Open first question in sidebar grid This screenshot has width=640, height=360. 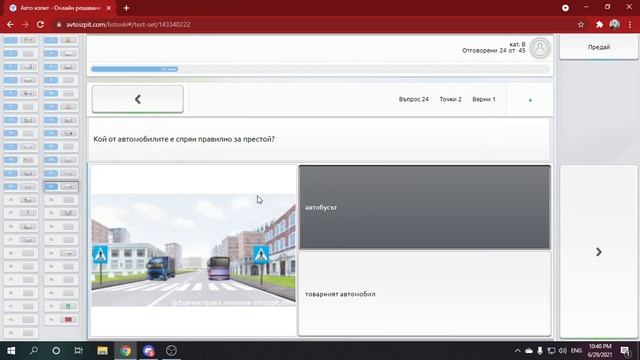(21, 40)
